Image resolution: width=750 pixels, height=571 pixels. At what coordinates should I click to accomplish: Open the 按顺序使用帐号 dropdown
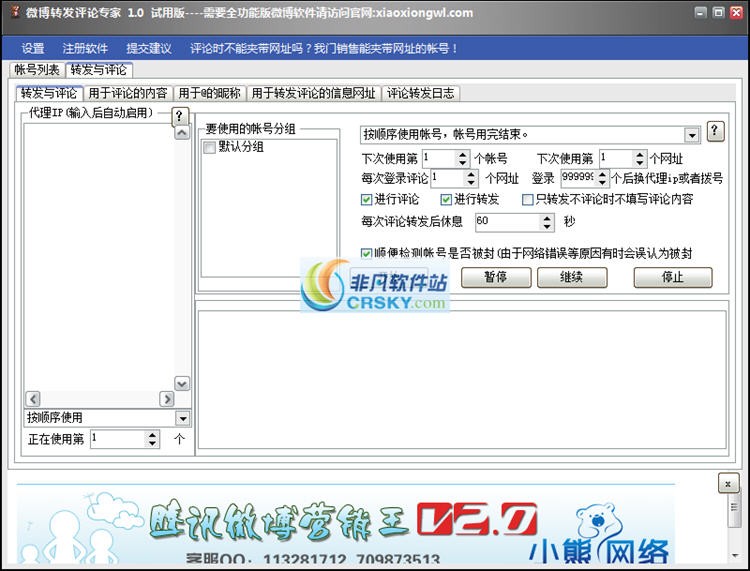click(x=692, y=136)
